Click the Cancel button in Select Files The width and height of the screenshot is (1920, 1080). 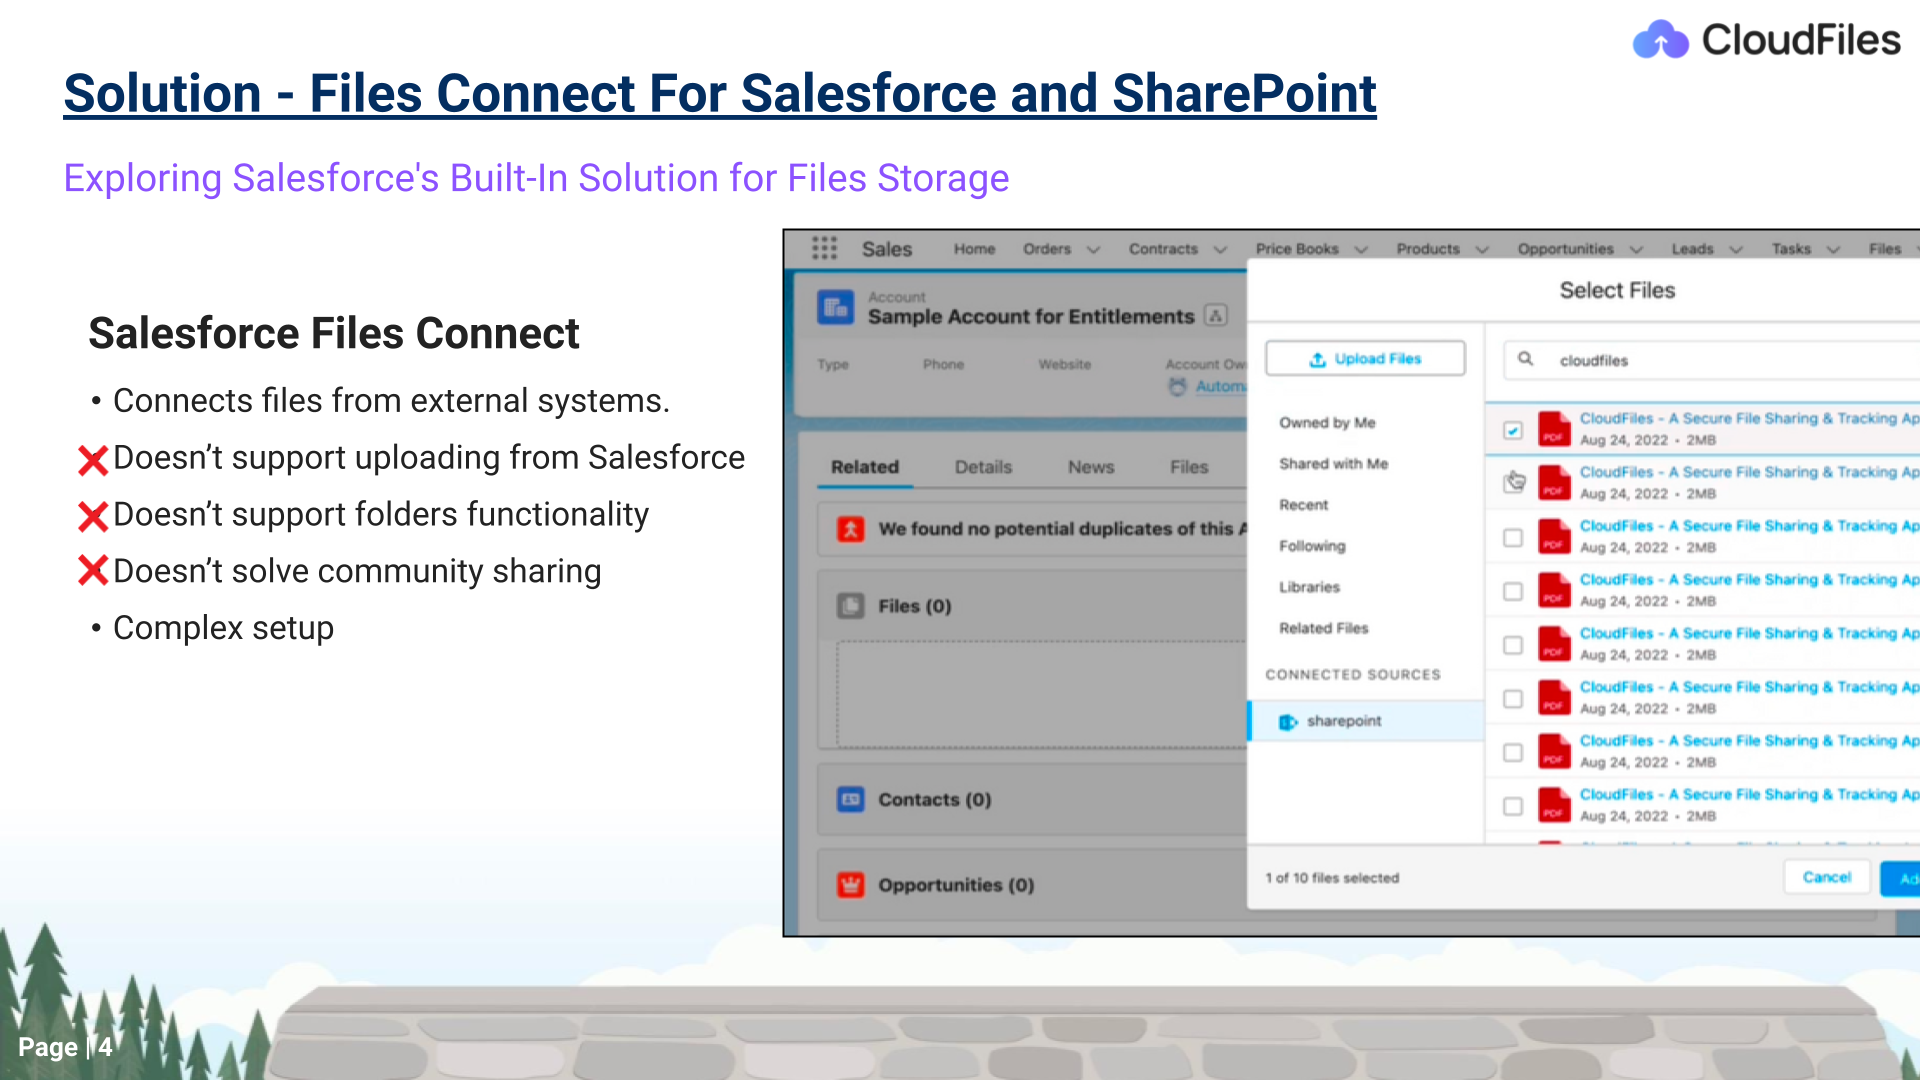[x=1827, y=878]
